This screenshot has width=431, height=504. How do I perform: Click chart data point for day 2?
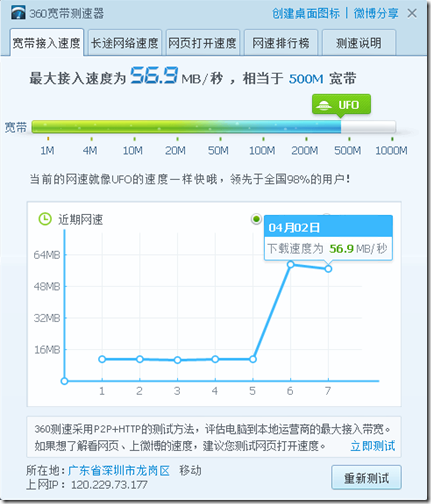(140, 359)
